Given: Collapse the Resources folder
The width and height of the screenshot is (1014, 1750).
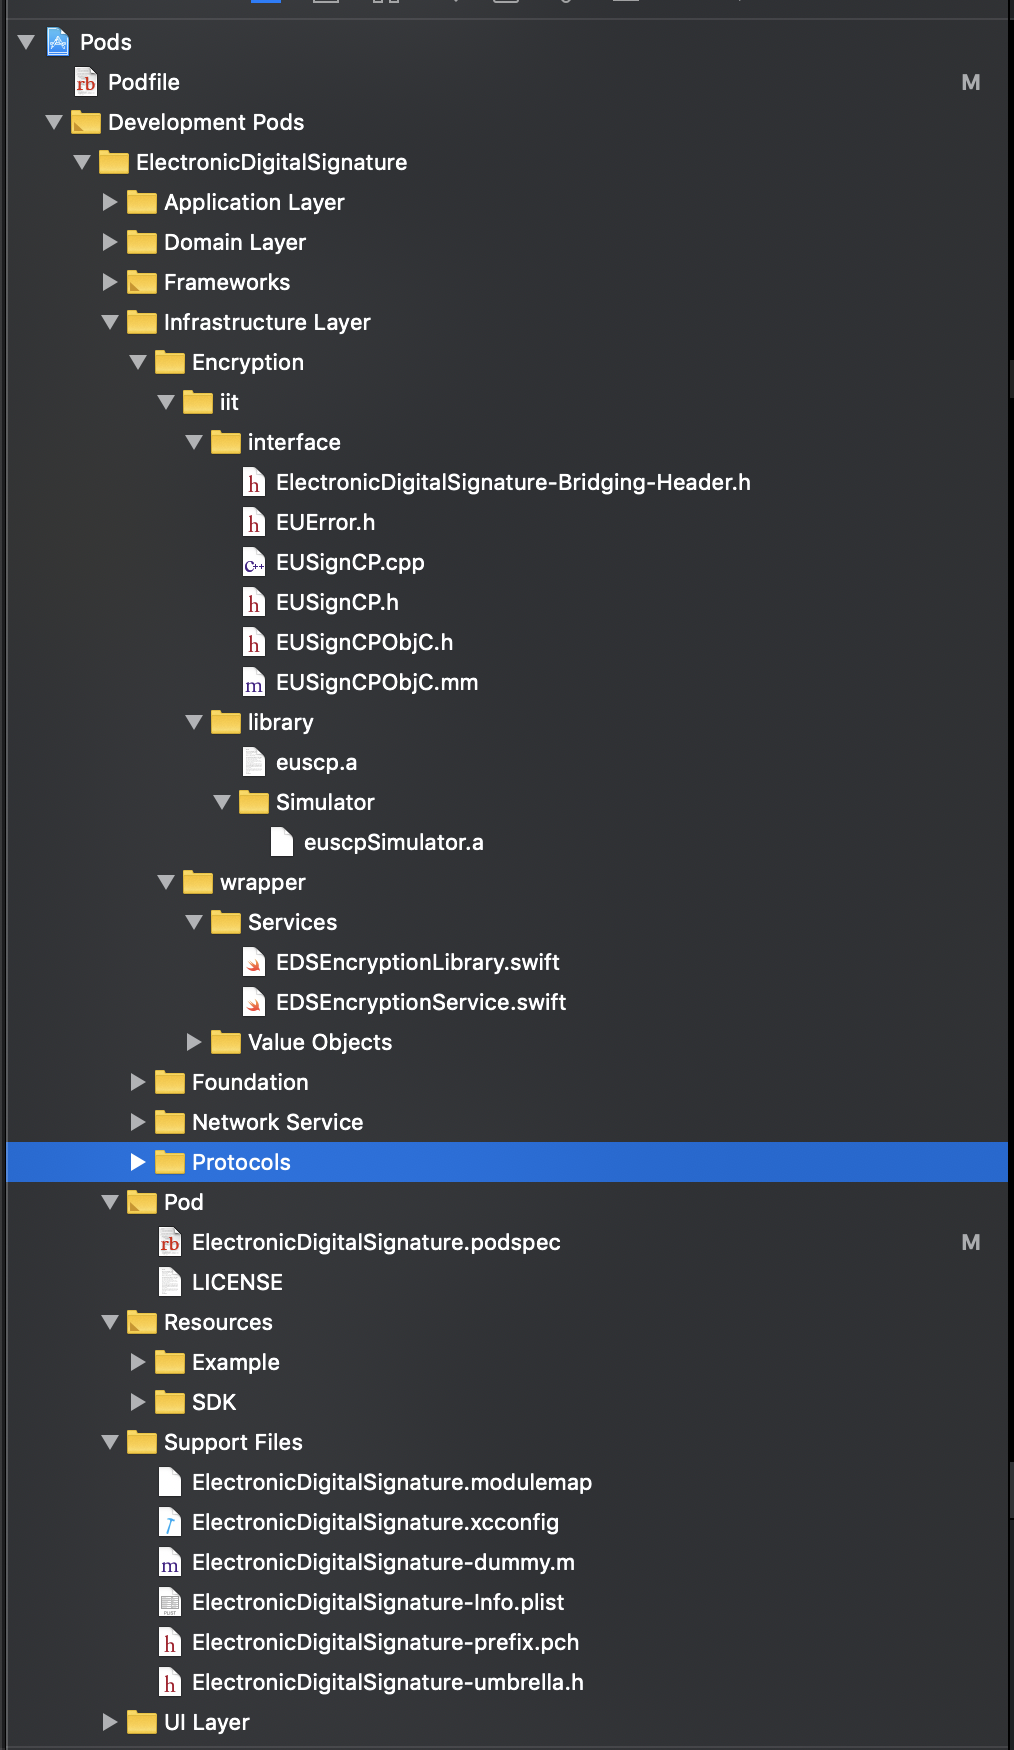Looking at the screenshot, I should coord(110,1322).
